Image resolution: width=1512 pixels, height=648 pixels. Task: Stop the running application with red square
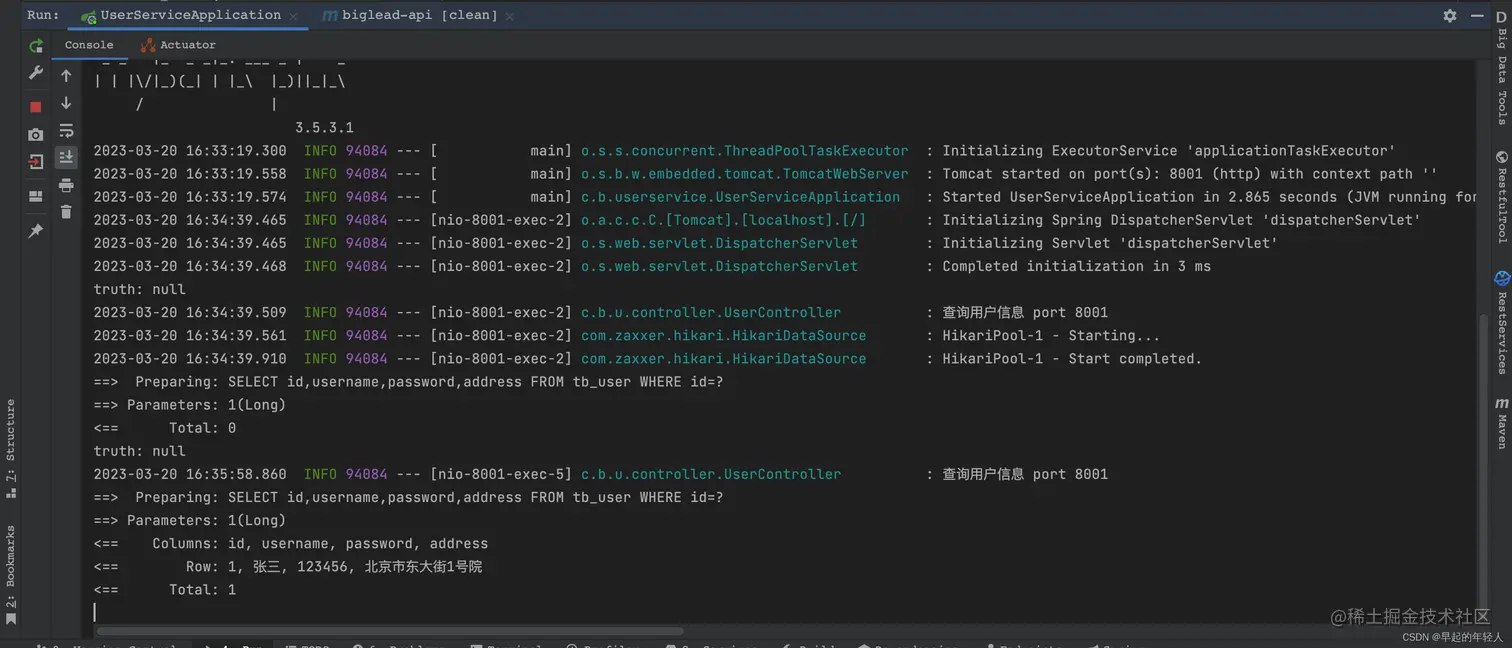pos(36,107)
